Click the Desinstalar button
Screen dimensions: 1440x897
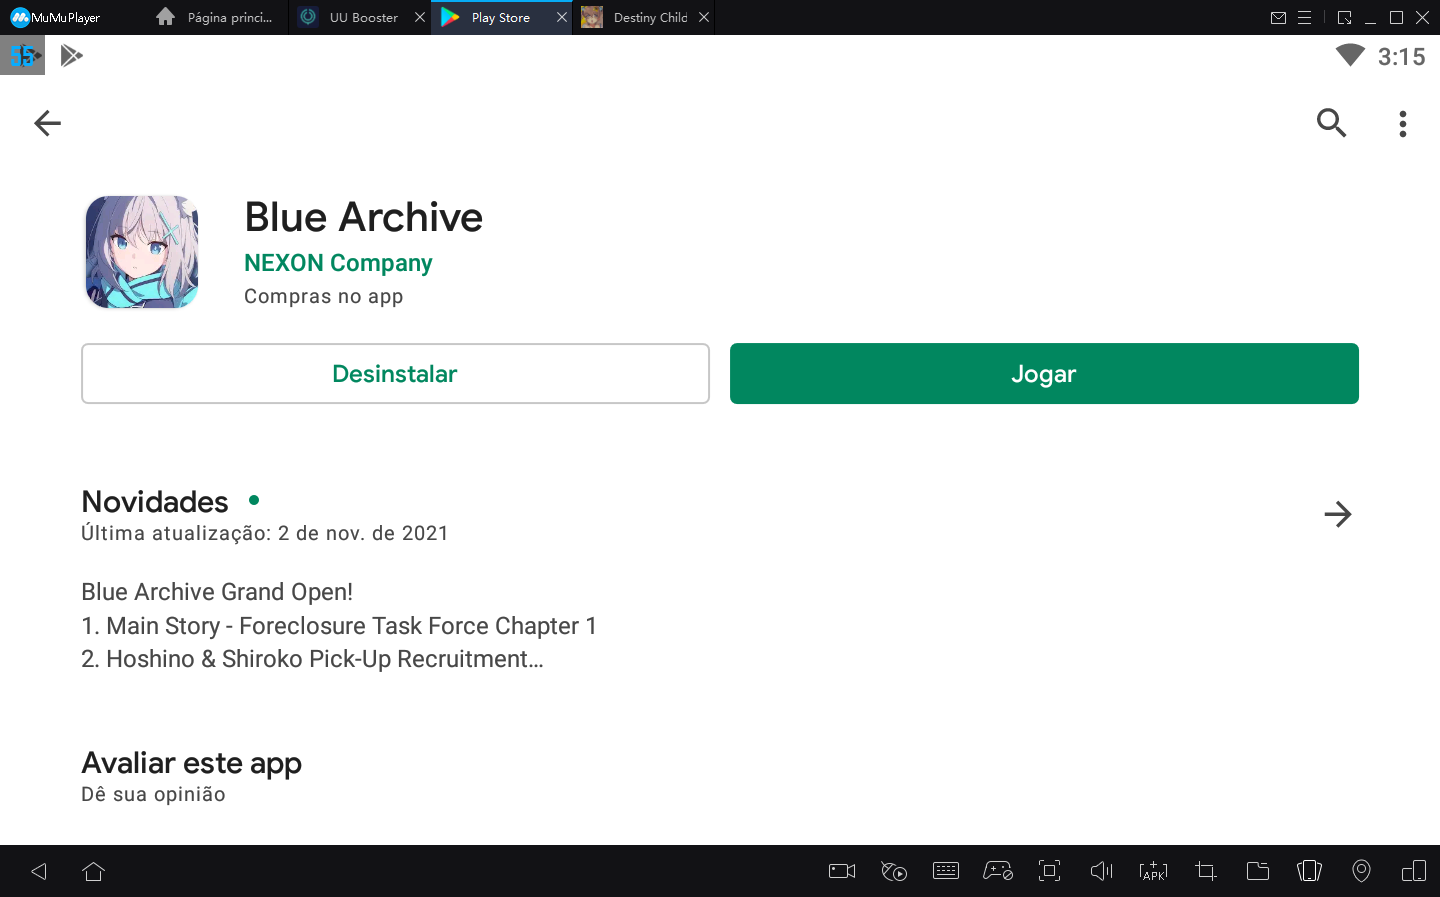[395, 374]
